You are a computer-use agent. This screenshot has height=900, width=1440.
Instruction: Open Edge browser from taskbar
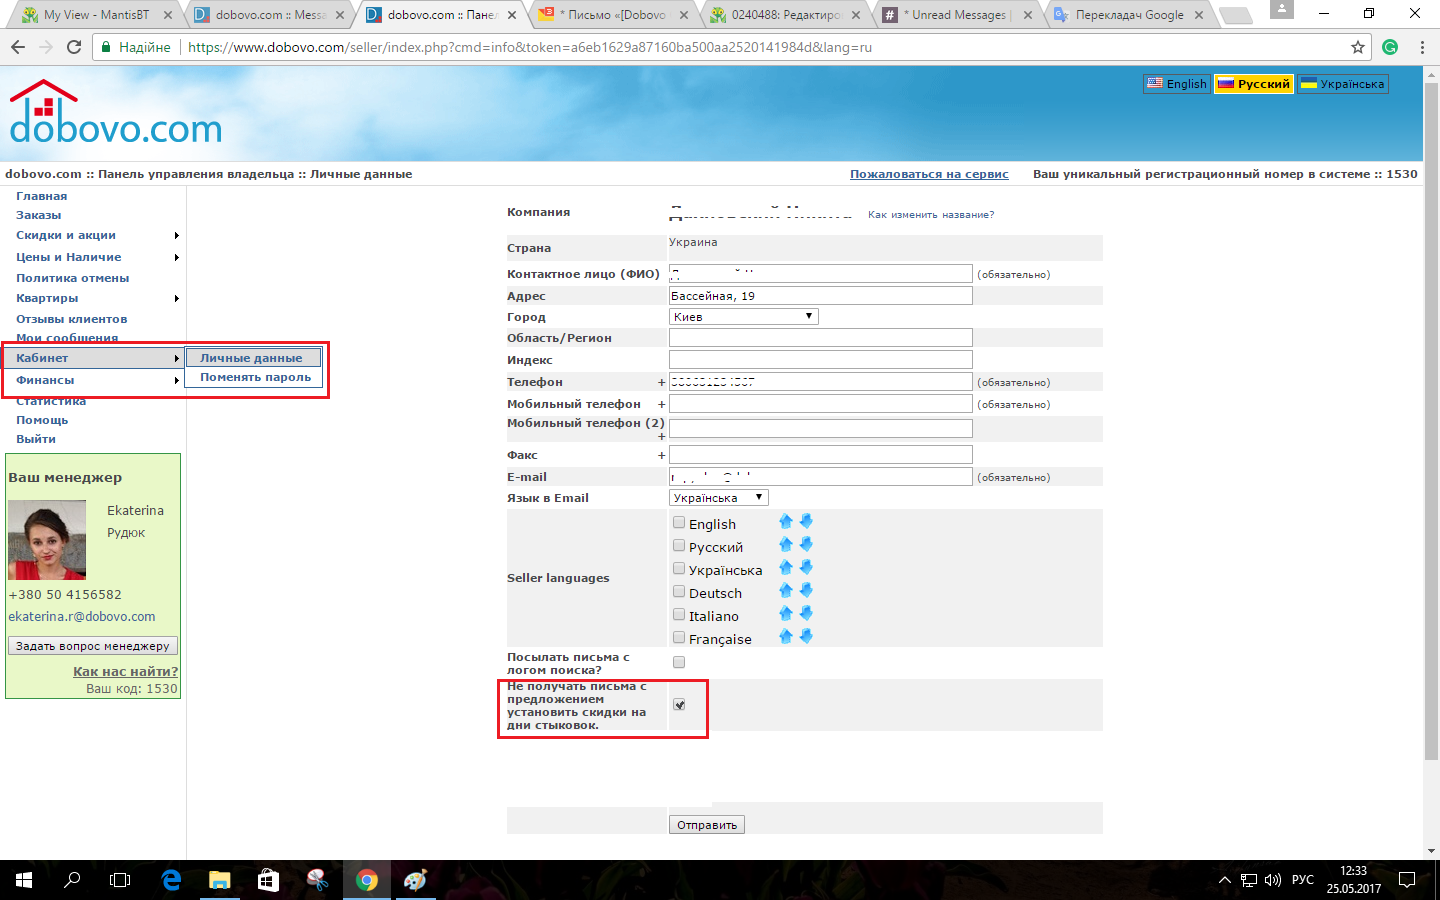171,880
